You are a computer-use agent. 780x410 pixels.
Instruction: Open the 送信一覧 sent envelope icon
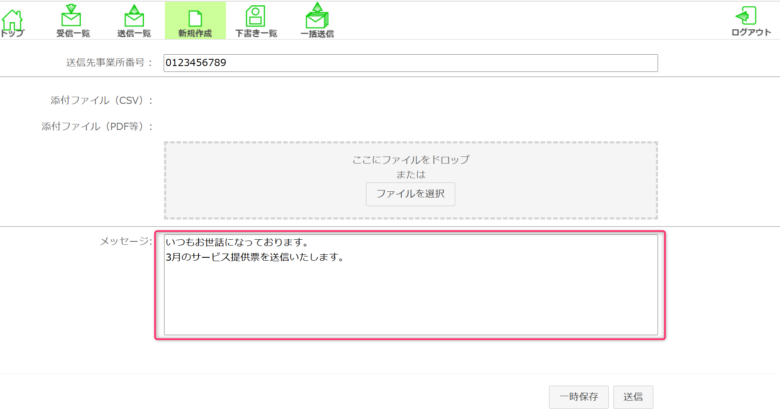(x=133, y=16)
